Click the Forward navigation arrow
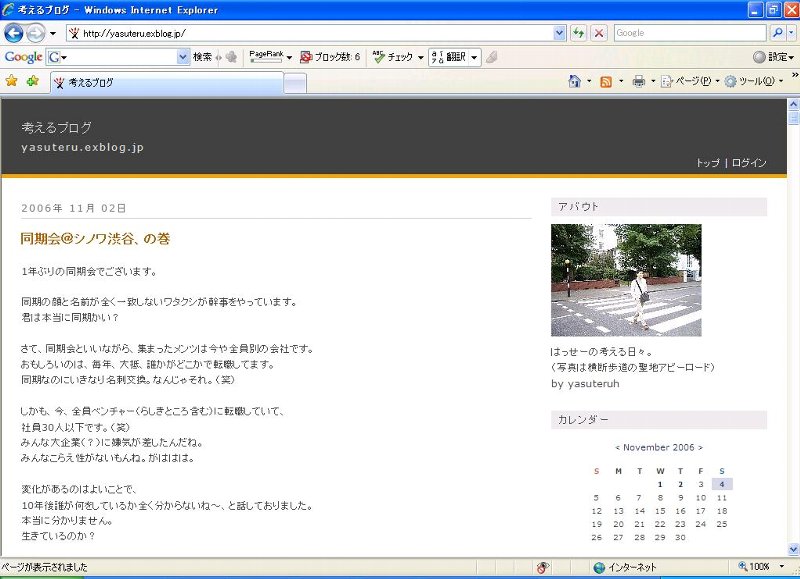Image resolution: width=800 pixels, height=579 pixels. (35, 34)
